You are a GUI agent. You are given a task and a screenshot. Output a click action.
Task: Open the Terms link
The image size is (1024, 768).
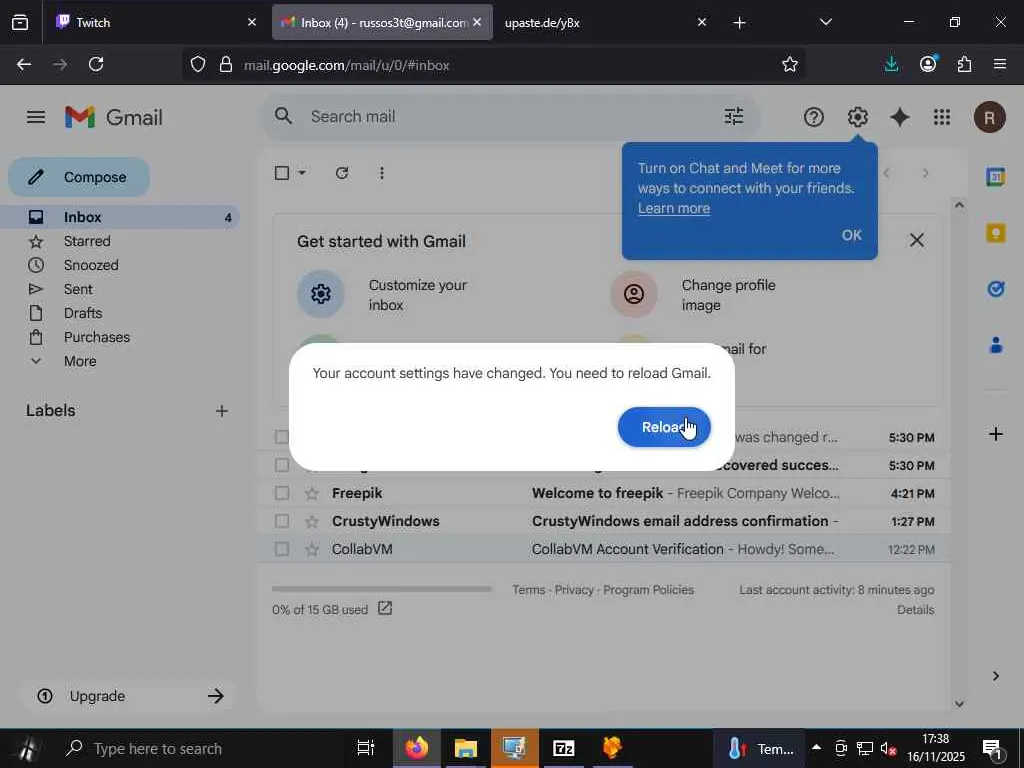click(528, 590)
